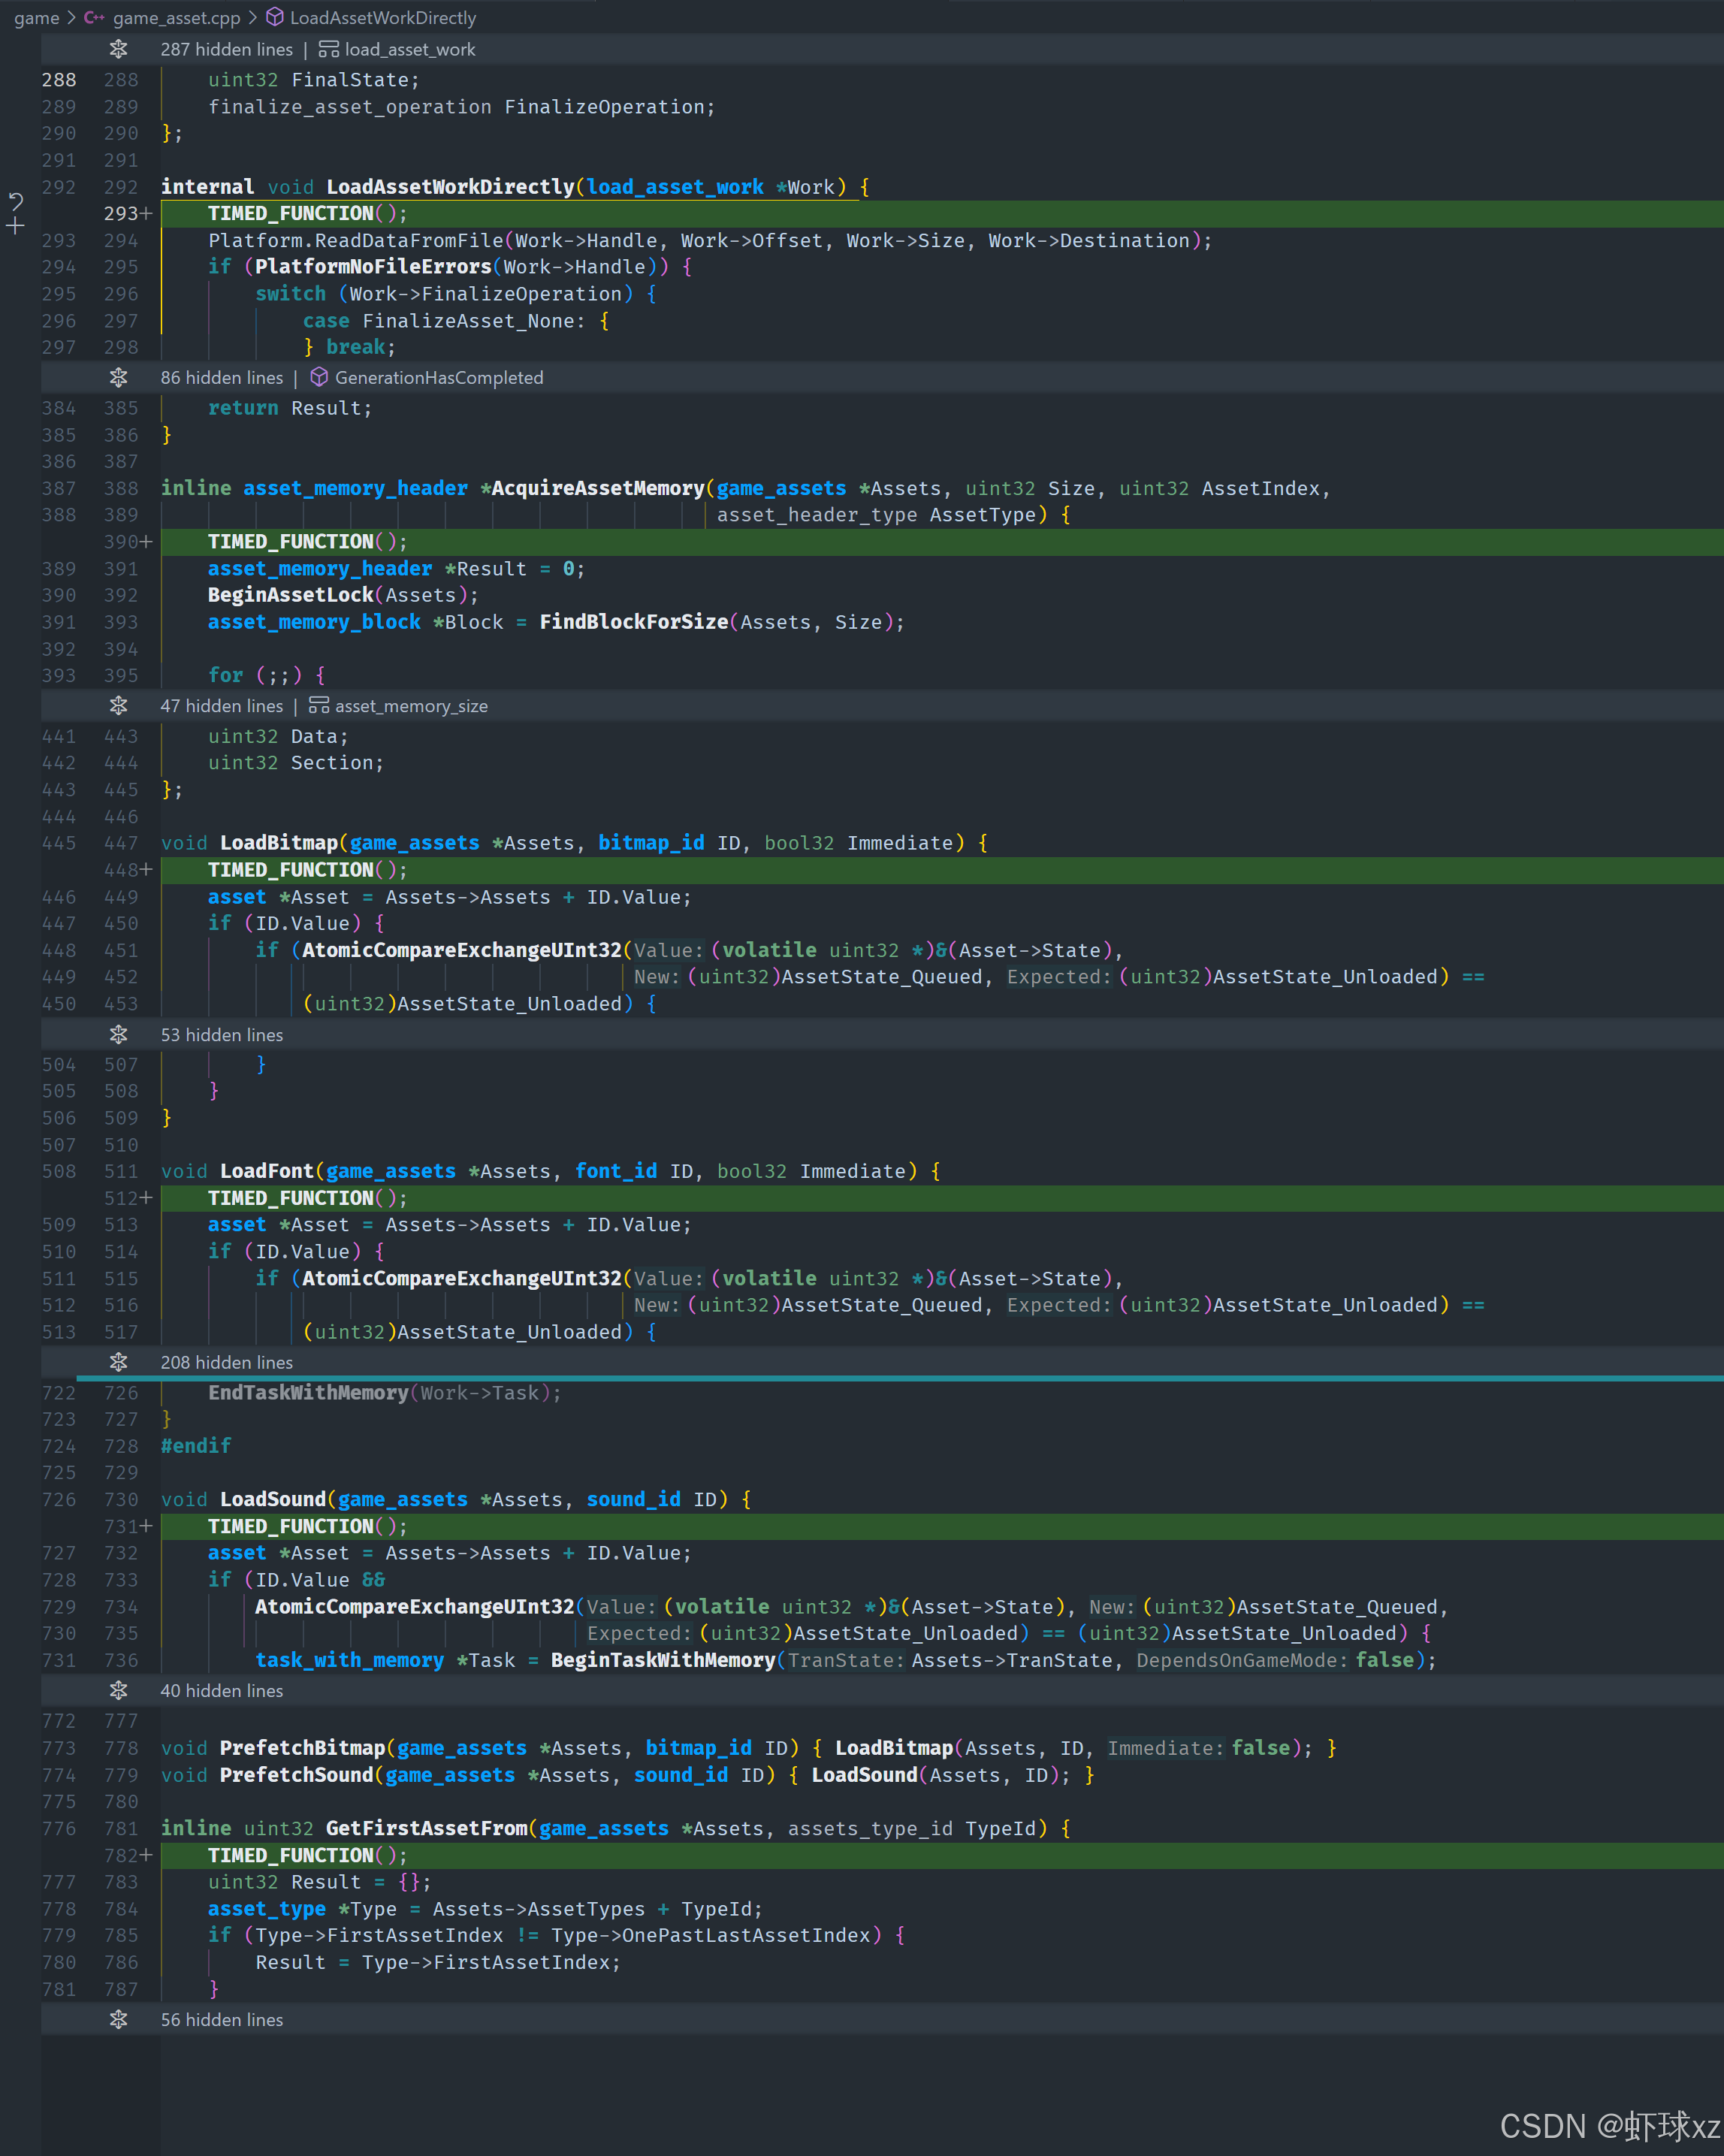Open LoadAssetWorkDirectly breadcrumb symbol dropdown

coord(382,18)
